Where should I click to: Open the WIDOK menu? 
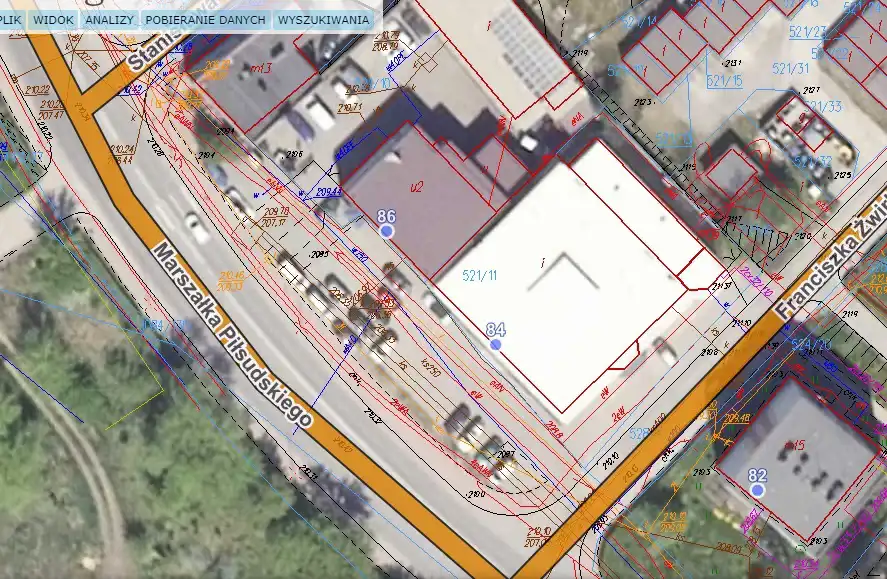(53, 19)
